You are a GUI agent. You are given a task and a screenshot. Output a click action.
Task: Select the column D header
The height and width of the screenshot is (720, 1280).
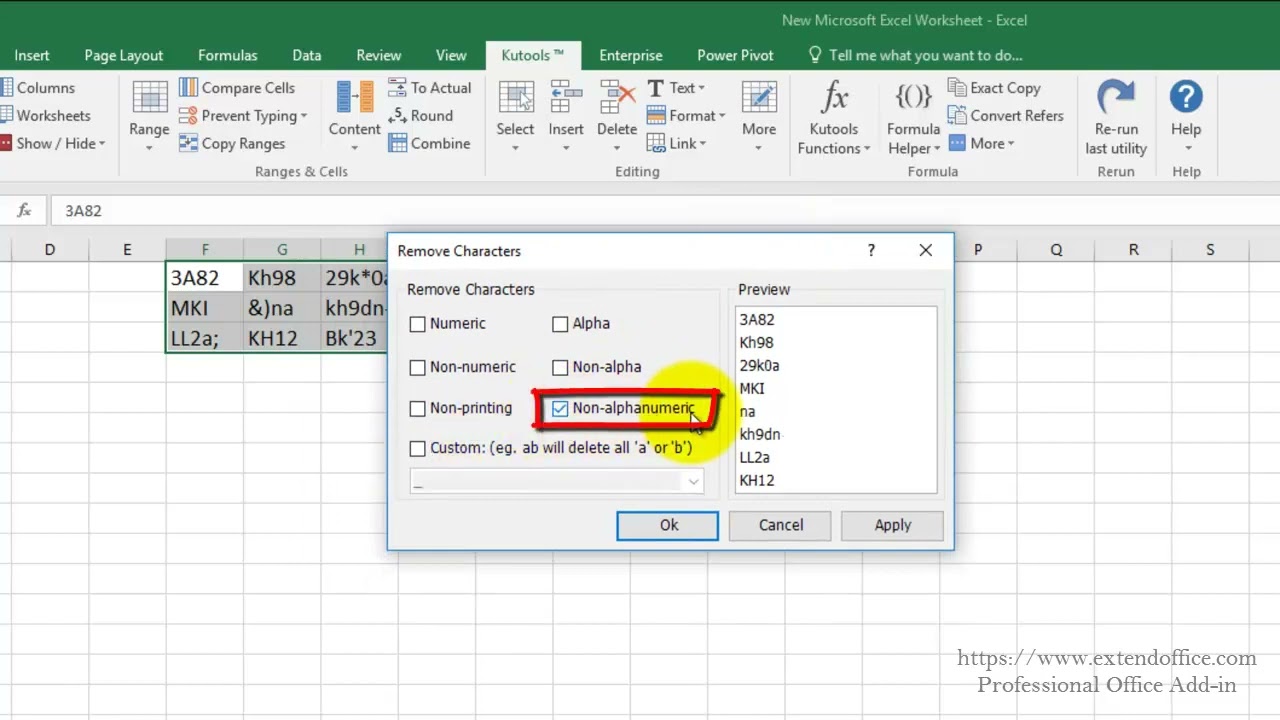coord(50,250)
